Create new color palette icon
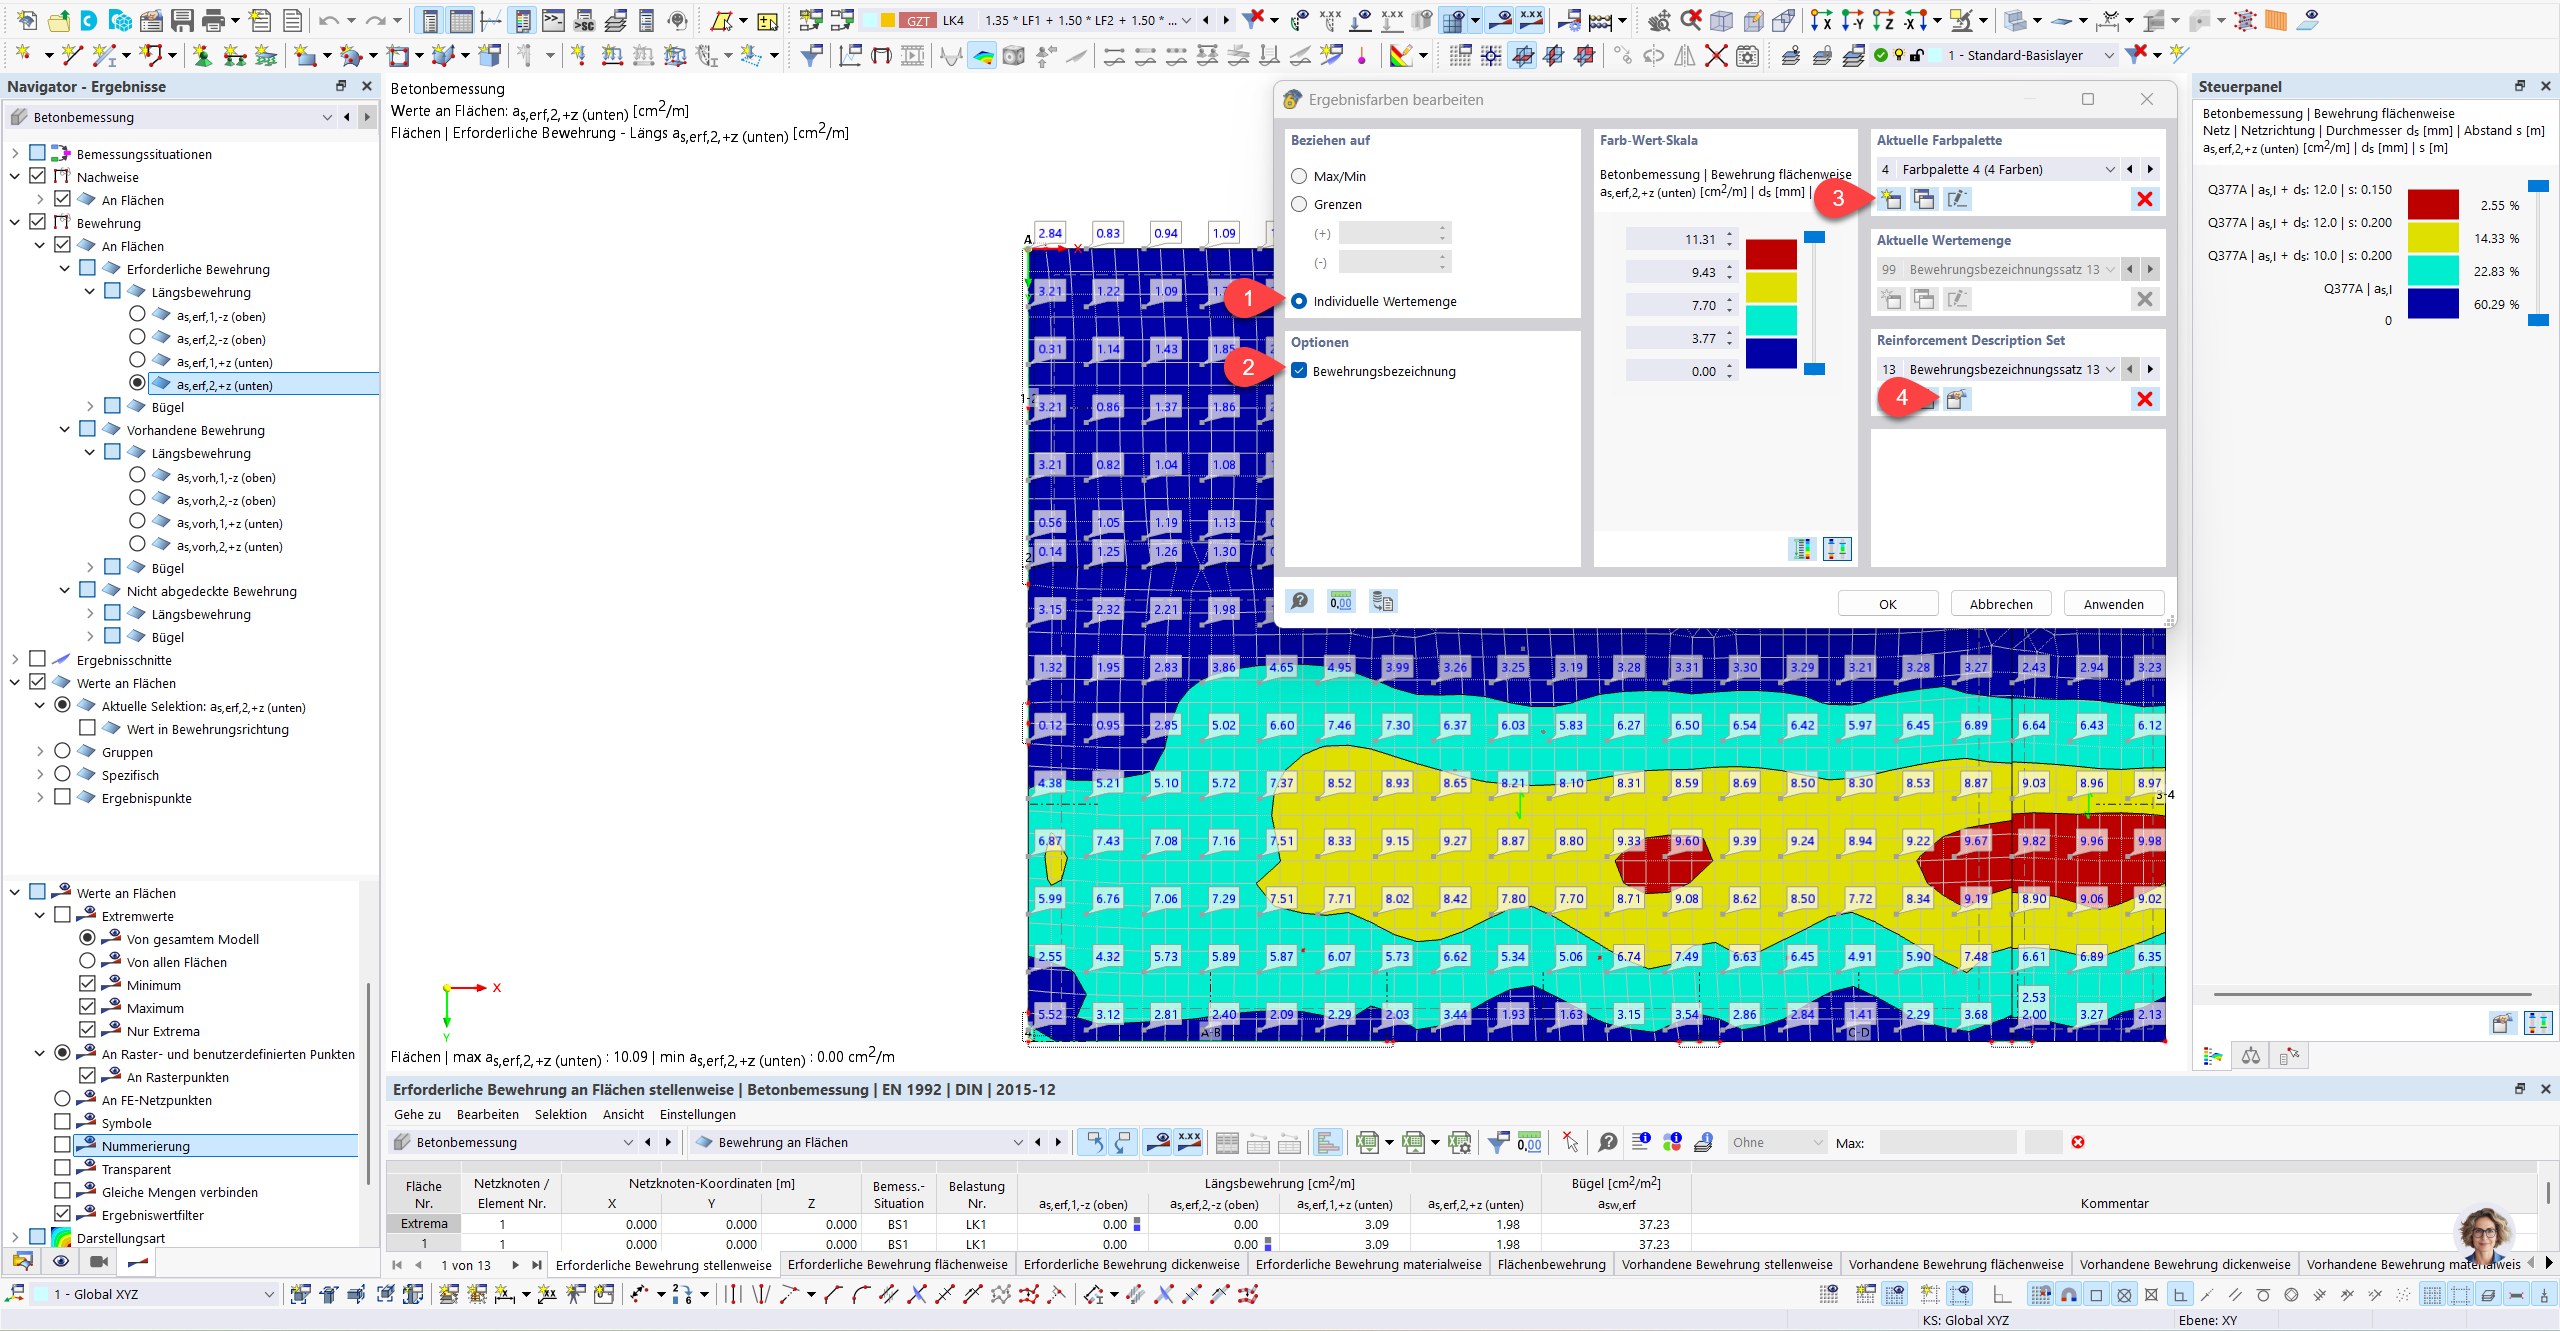This screenshot has width=2560, height=1331. (x=1890, y=199)
